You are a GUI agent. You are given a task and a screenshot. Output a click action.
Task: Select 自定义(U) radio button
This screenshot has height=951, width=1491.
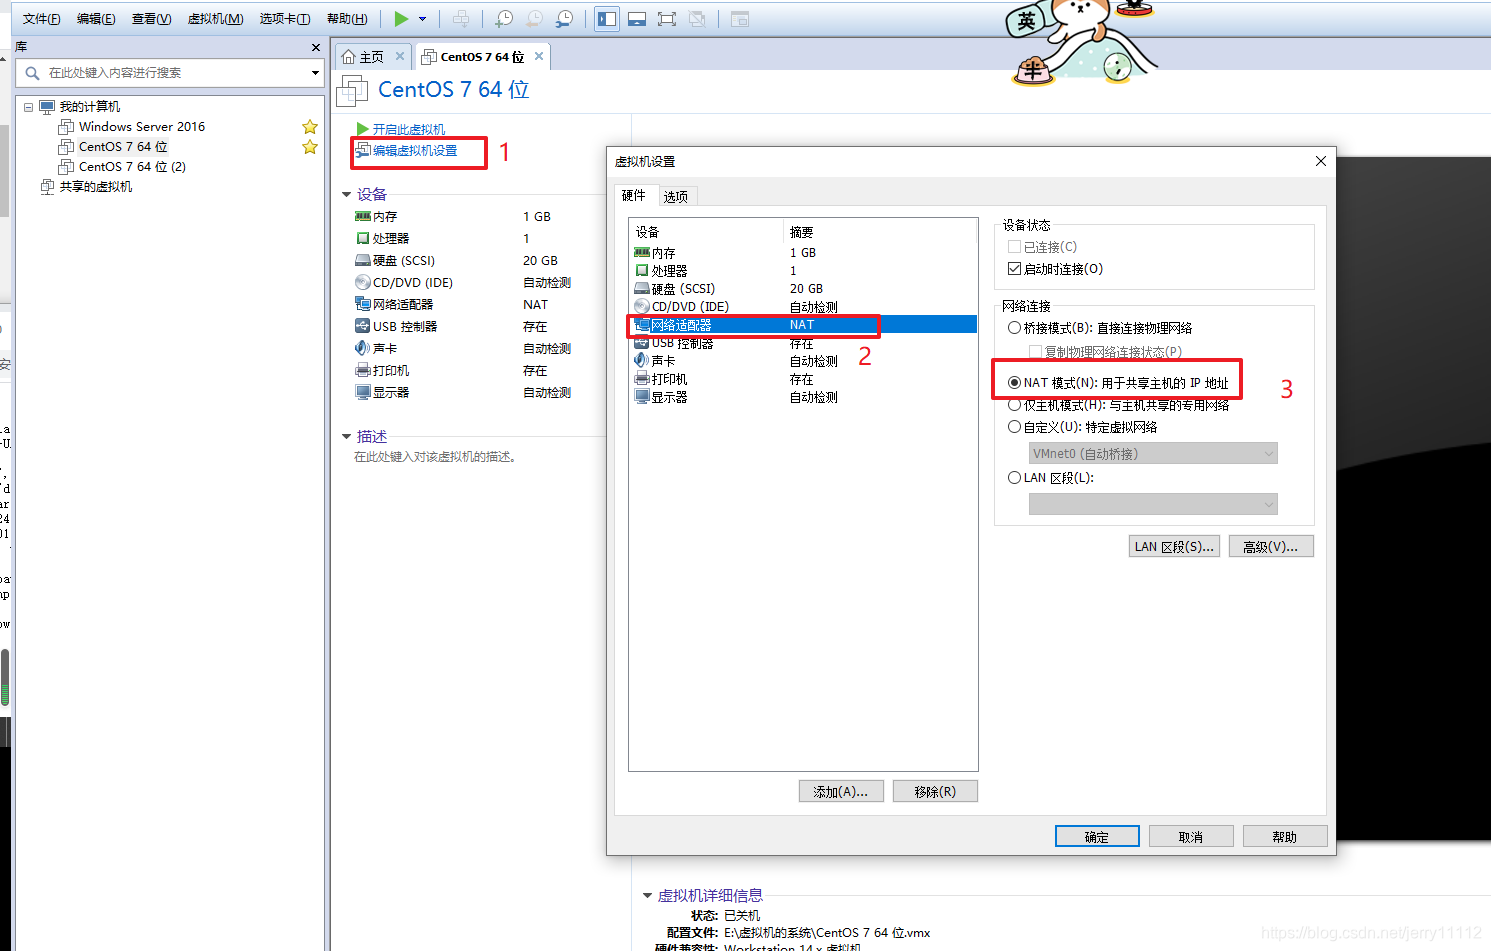pos(1015,427)
